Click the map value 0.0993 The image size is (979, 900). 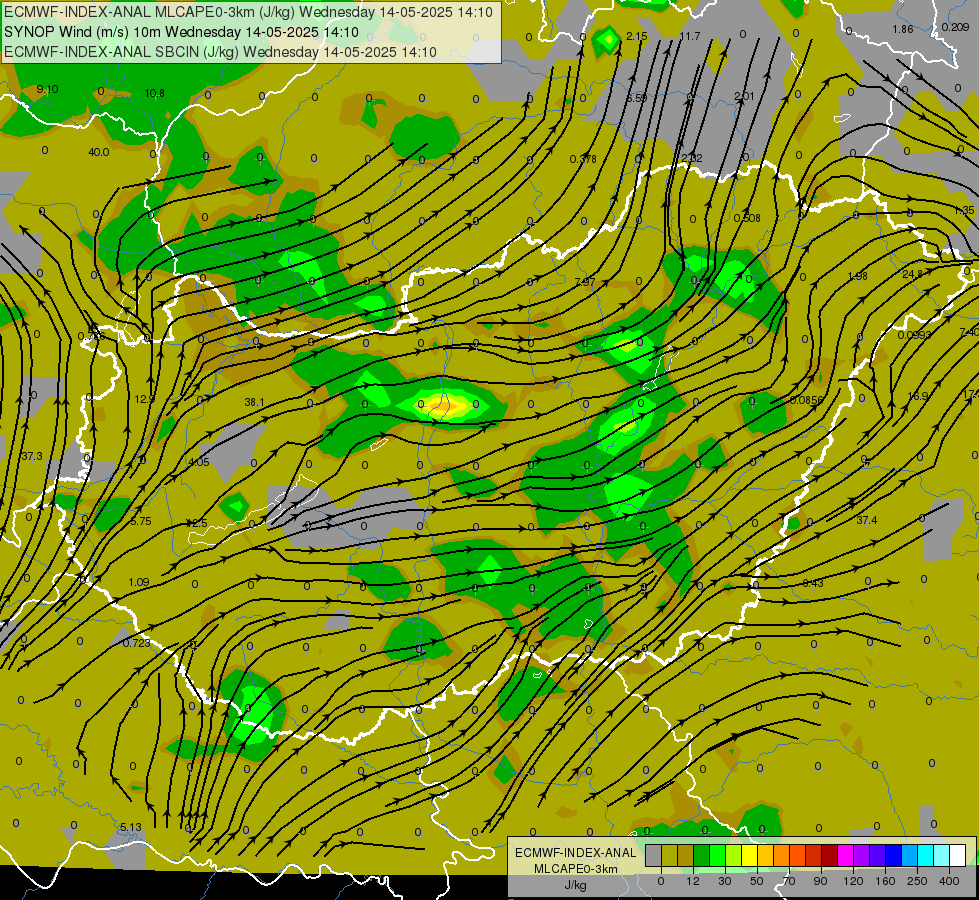(x=915, y=335)
